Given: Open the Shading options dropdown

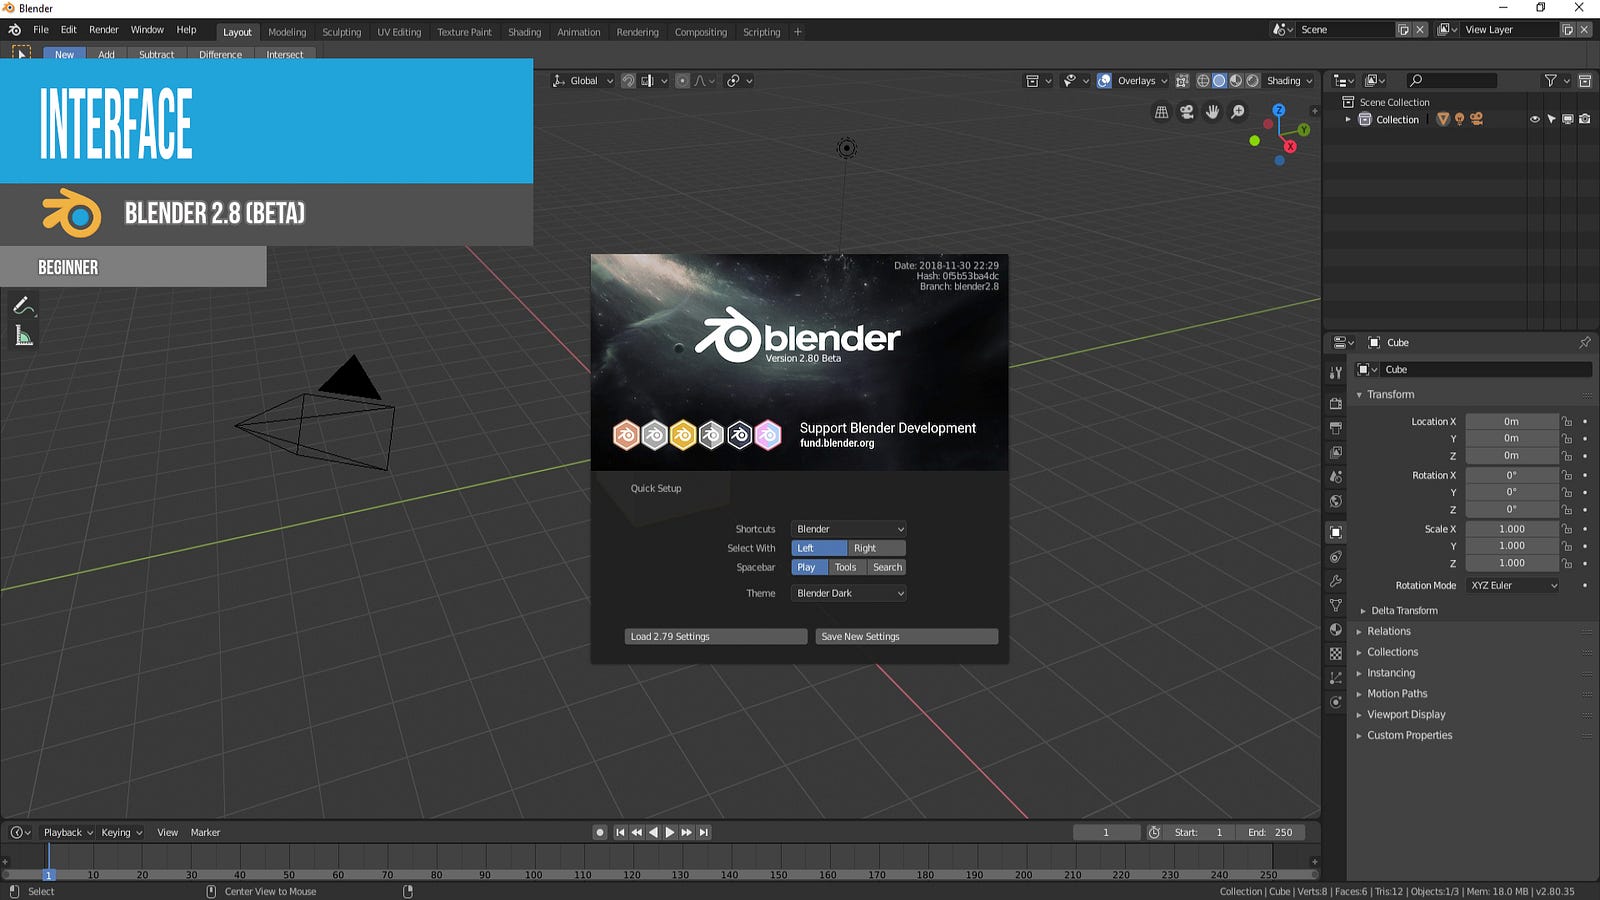Looking at the screenshot, I should [1289, 81].
